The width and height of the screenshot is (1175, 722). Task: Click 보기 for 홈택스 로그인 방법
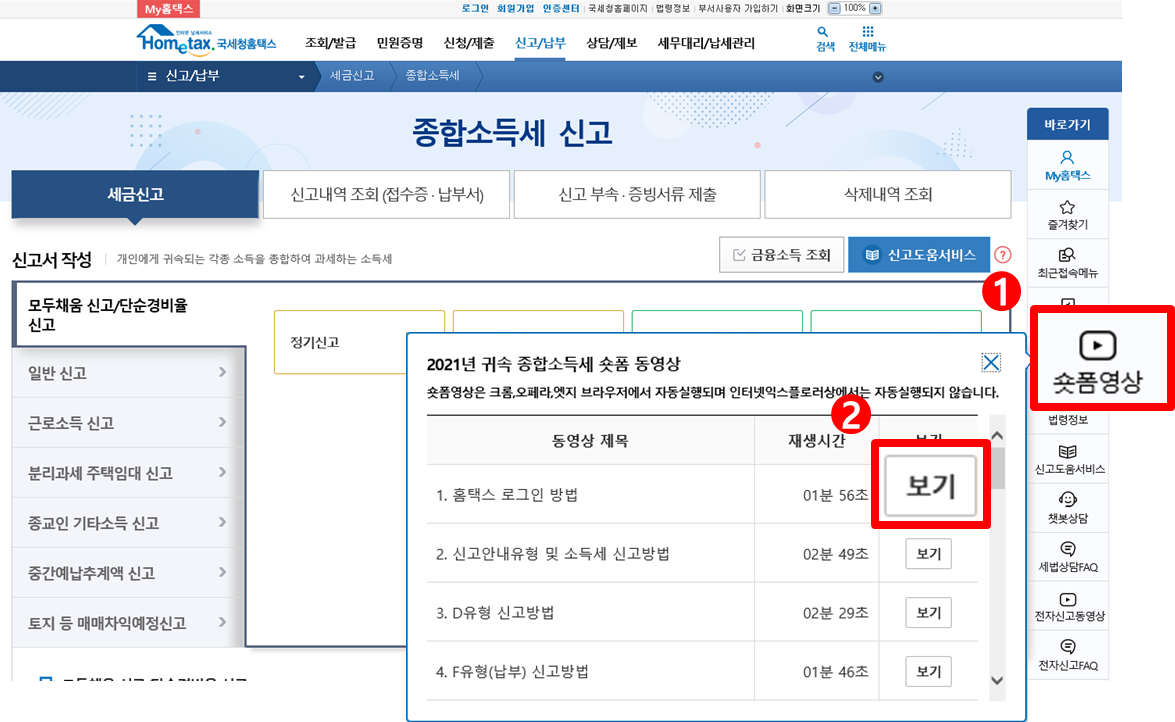pyautogui.click(x=931, y=486)
